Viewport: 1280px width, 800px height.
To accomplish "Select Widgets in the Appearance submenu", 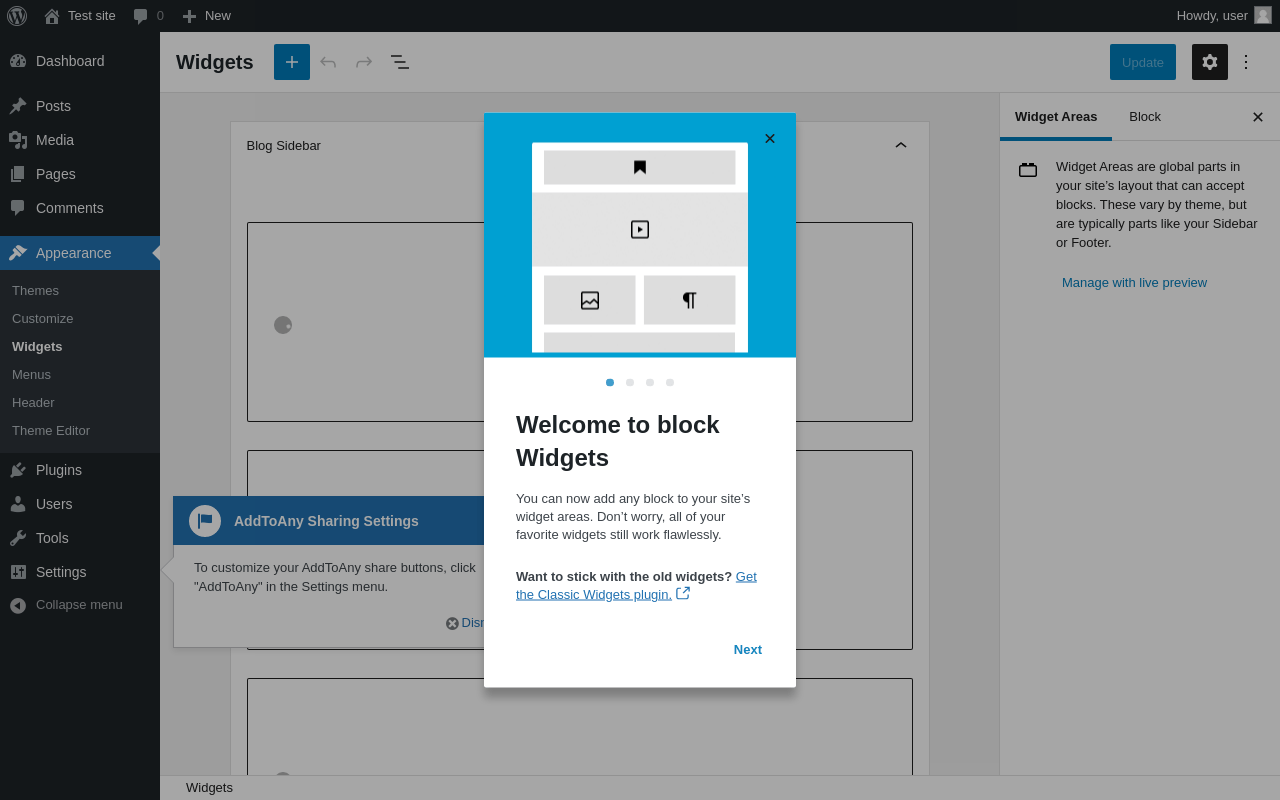I will tap(37, 347).
